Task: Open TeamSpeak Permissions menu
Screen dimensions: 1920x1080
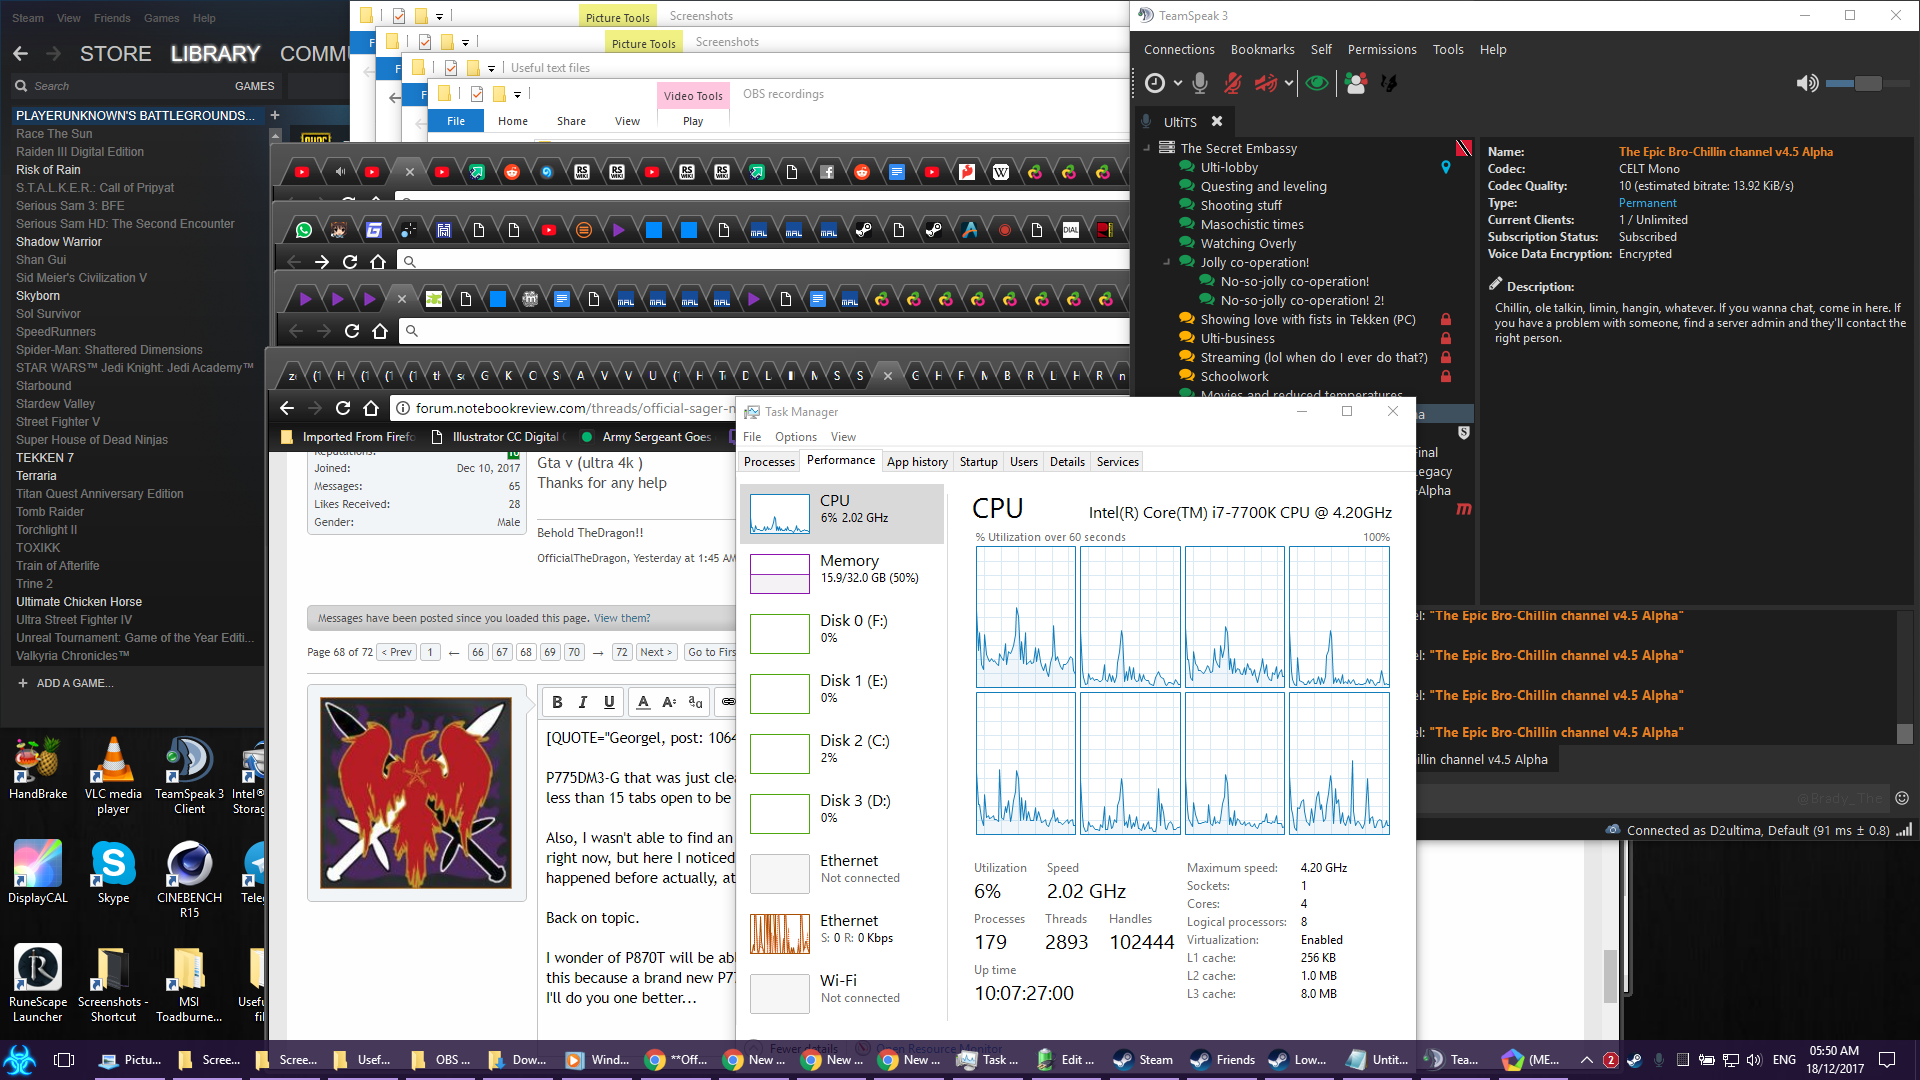Action: (x=1382, y=49)
